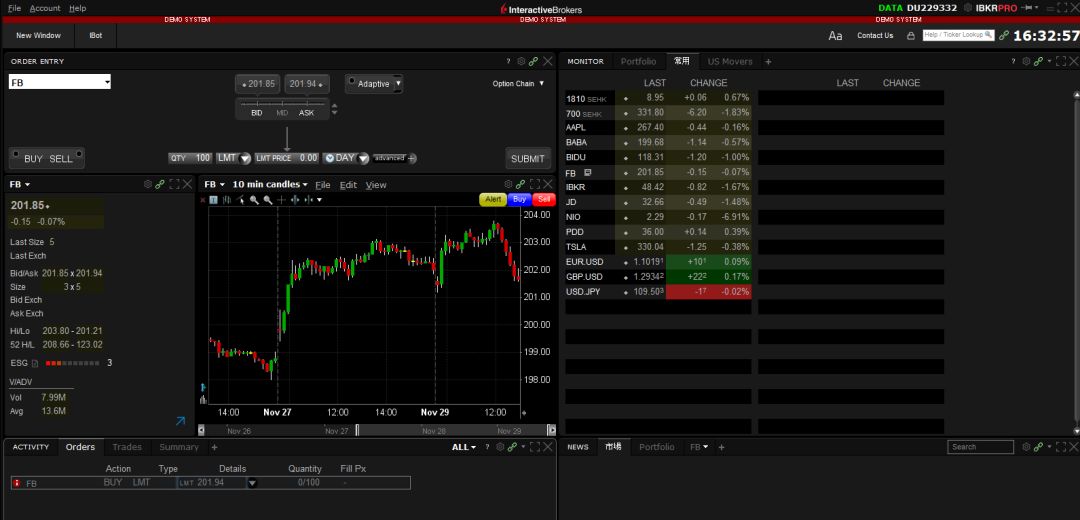
Task: Toggle the SELL side selector
Action: tap(61, 159)
